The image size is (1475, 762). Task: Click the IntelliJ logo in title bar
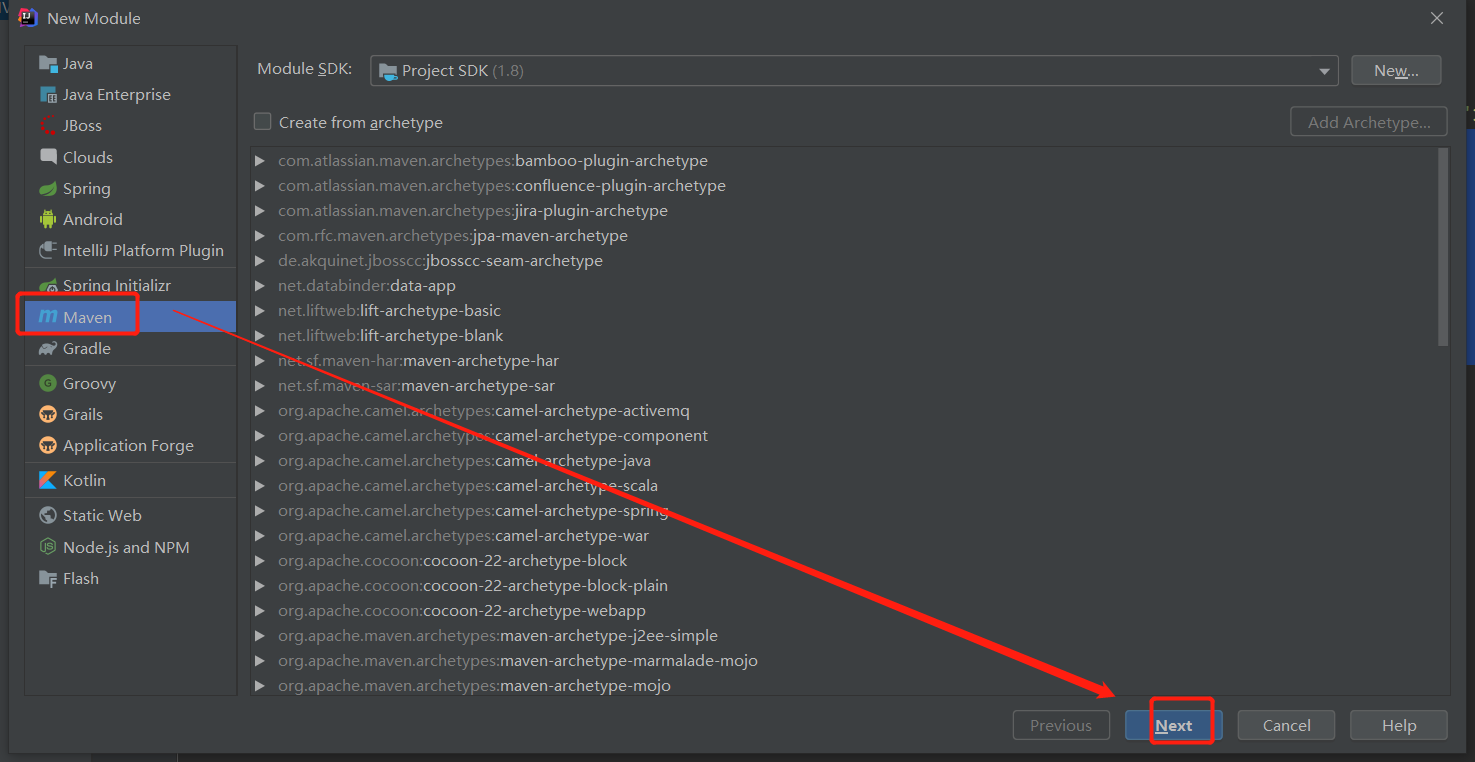(x=28, y=18)
